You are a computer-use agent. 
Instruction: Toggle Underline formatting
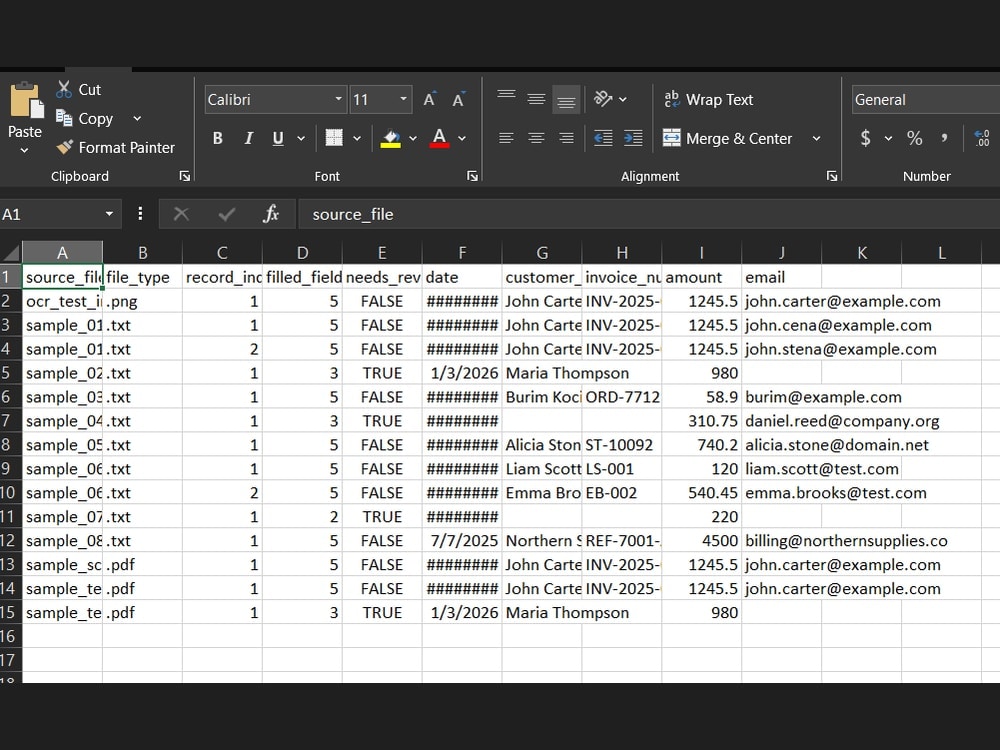point(278,138)
